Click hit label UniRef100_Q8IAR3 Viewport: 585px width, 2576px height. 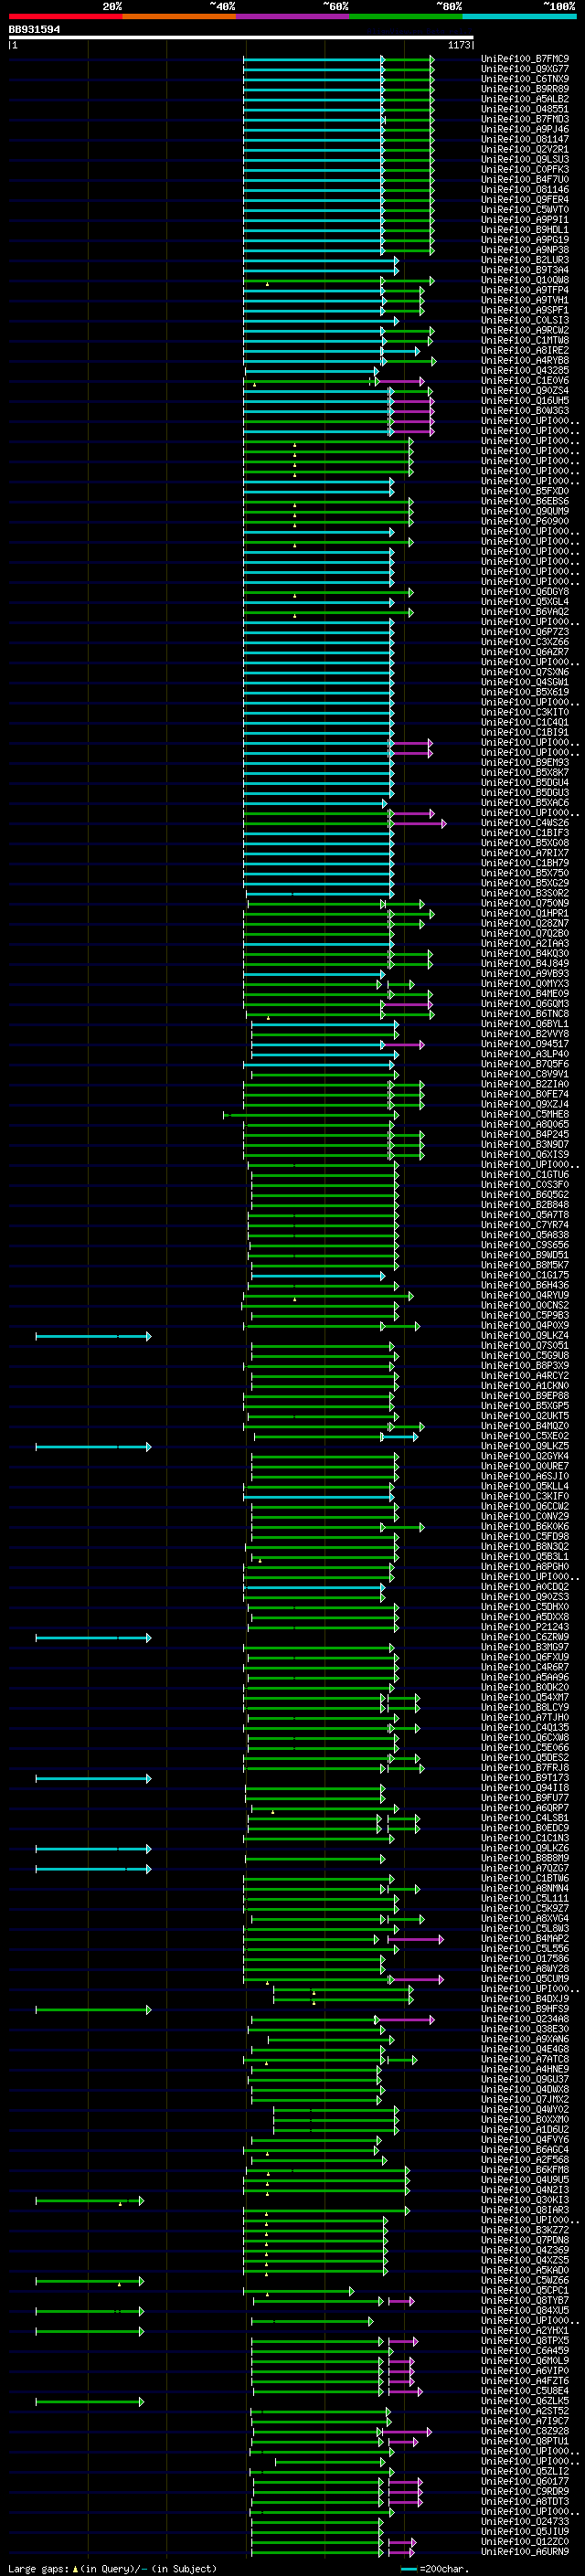[525, 2209]
